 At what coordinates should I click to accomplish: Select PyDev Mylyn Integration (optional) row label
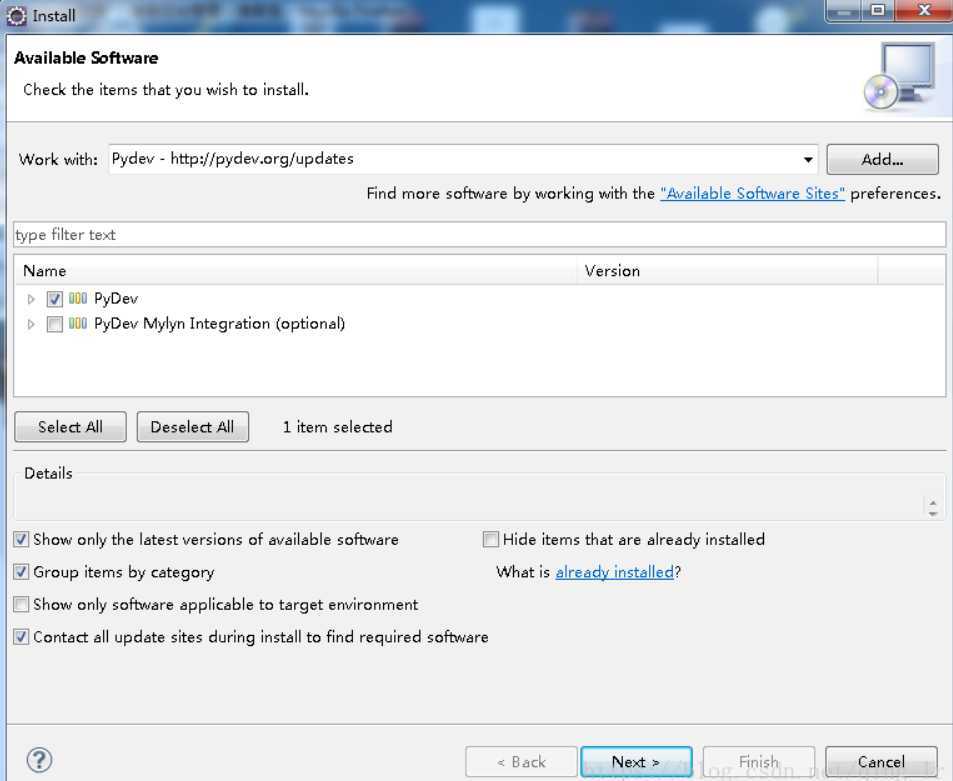(219, 323)
